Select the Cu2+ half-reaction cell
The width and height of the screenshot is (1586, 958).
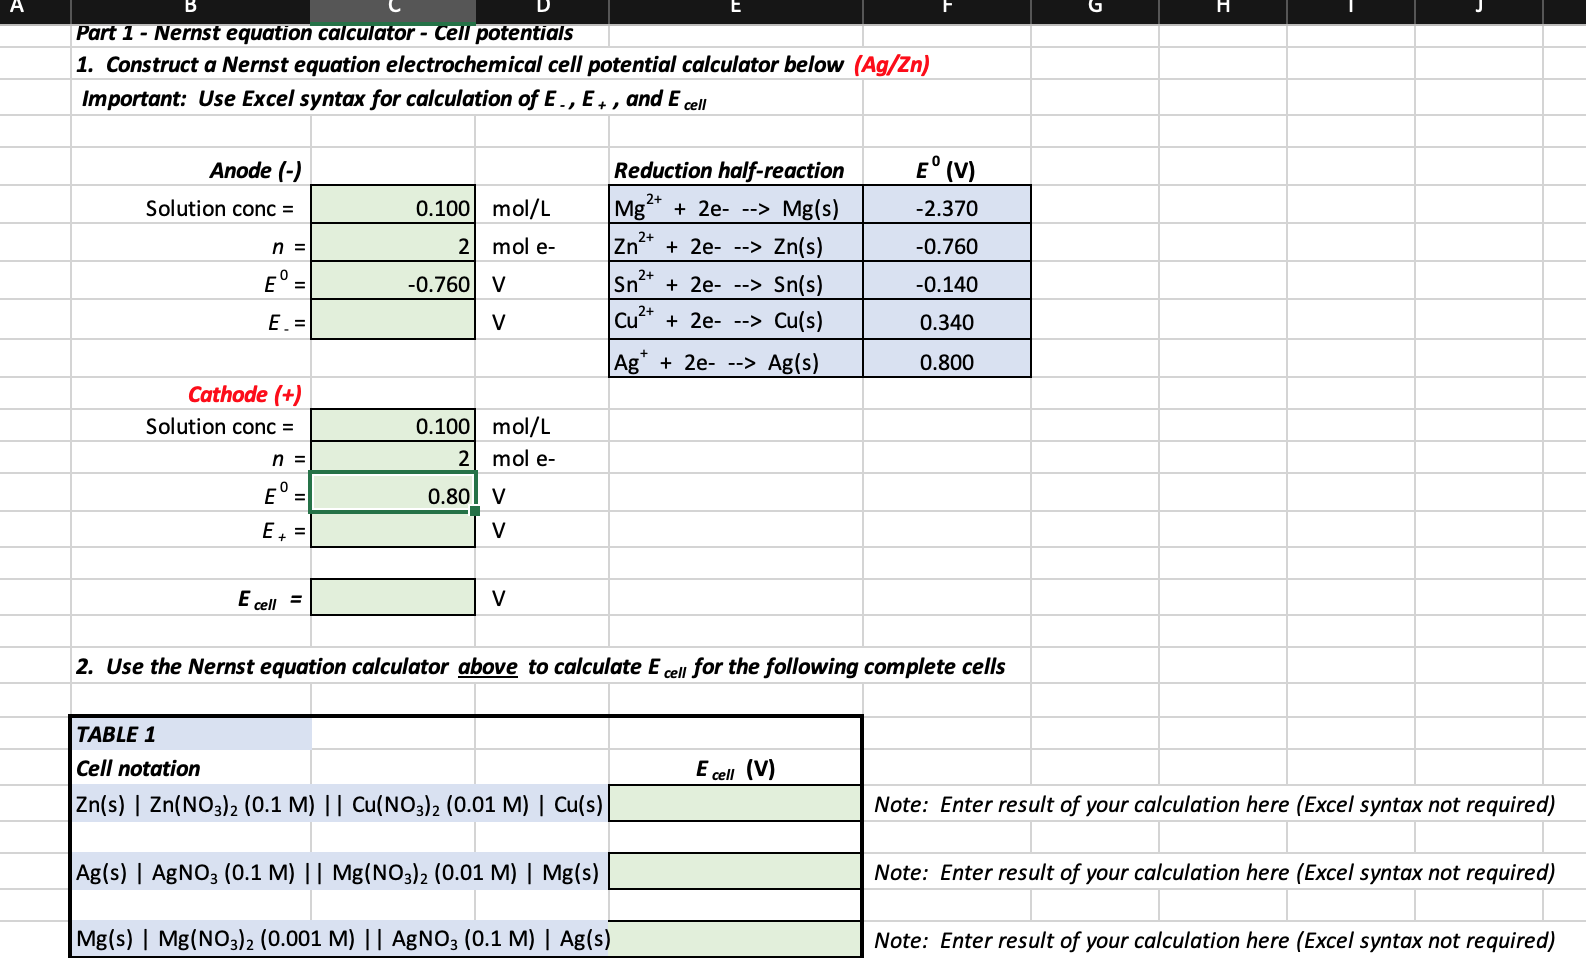point(736,320)
